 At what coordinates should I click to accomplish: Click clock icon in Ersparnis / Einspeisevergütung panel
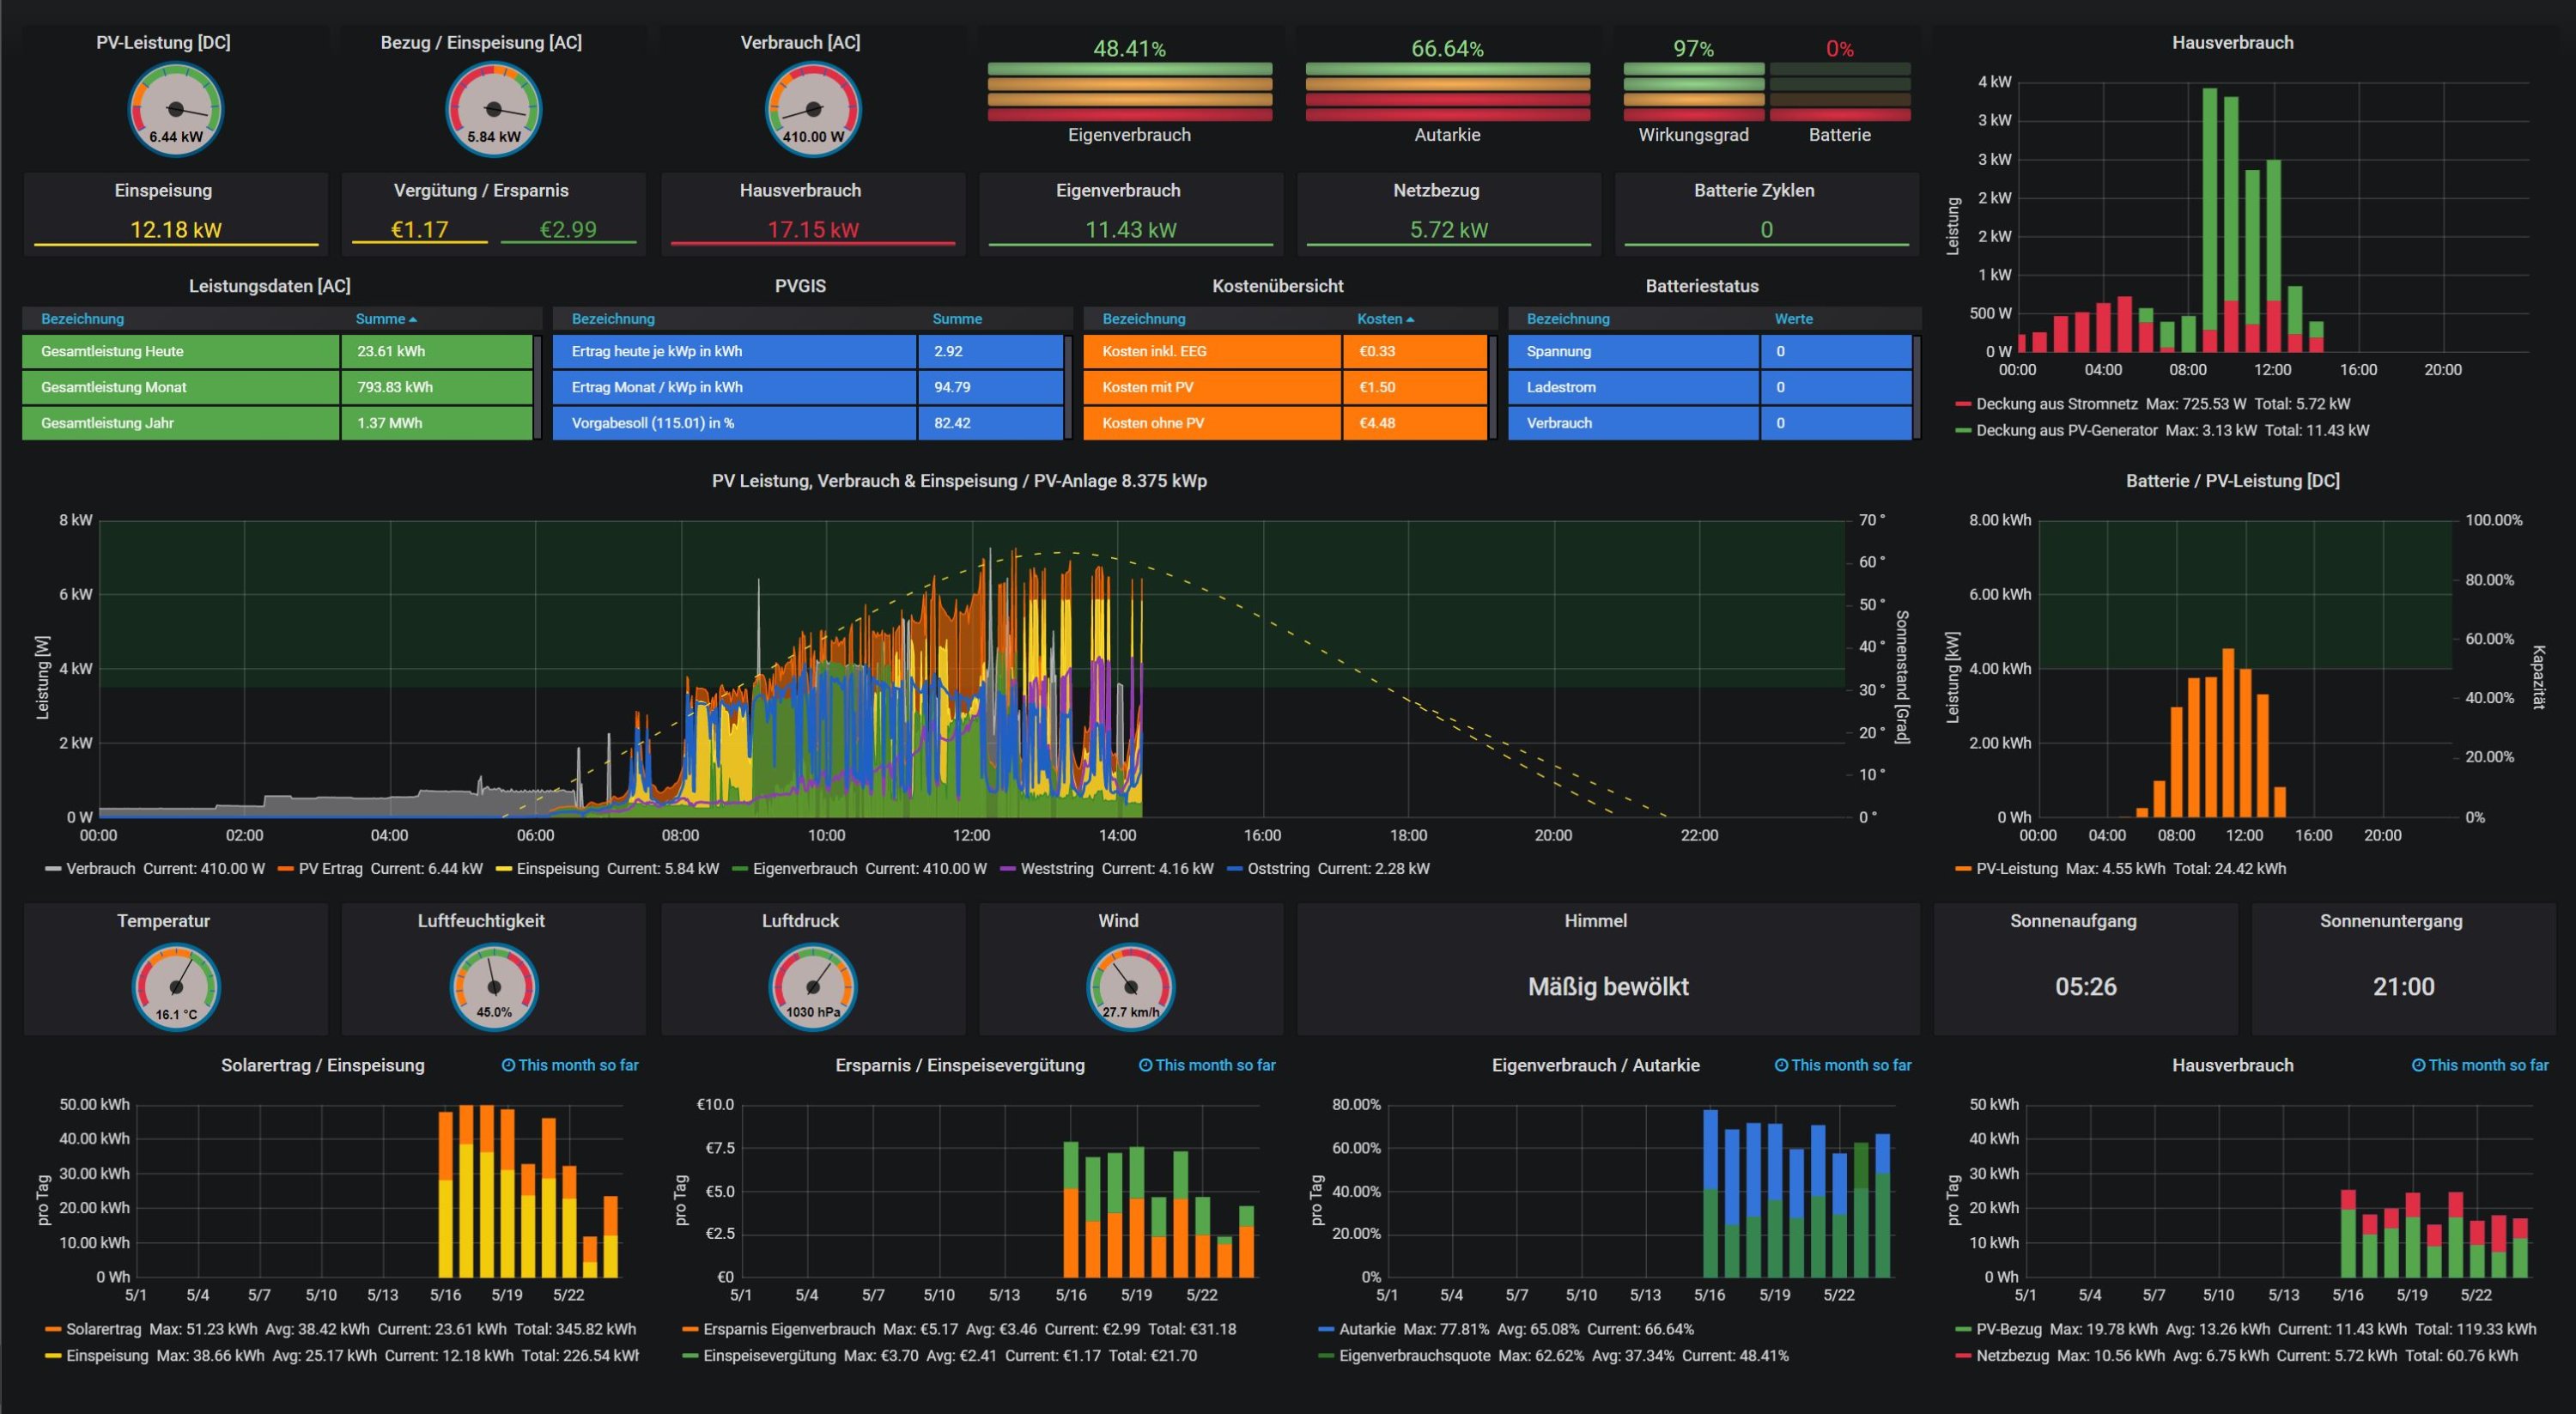pos(1145,1065)
